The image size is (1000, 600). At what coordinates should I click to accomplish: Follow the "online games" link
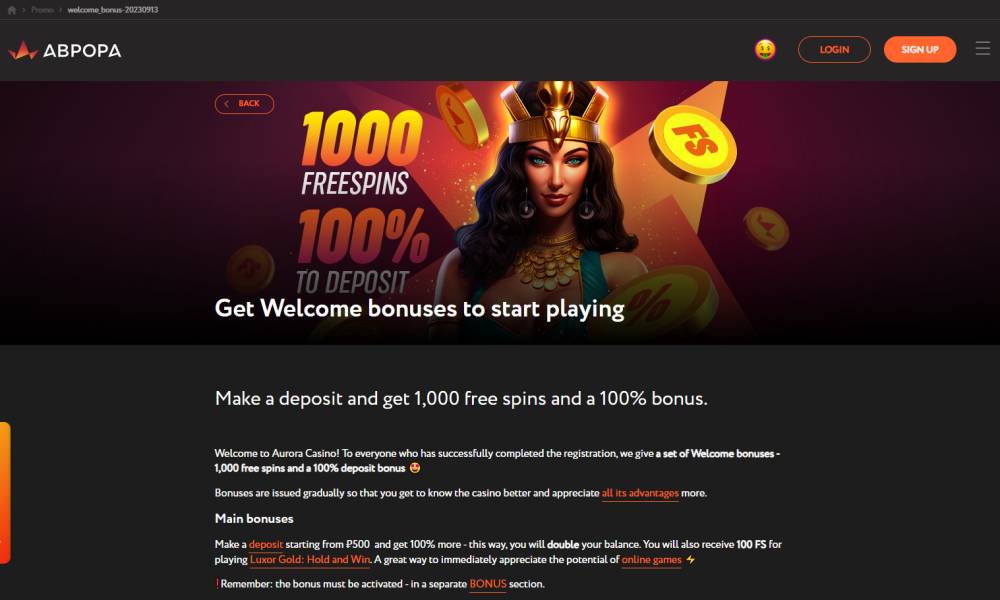coord(651,559)
